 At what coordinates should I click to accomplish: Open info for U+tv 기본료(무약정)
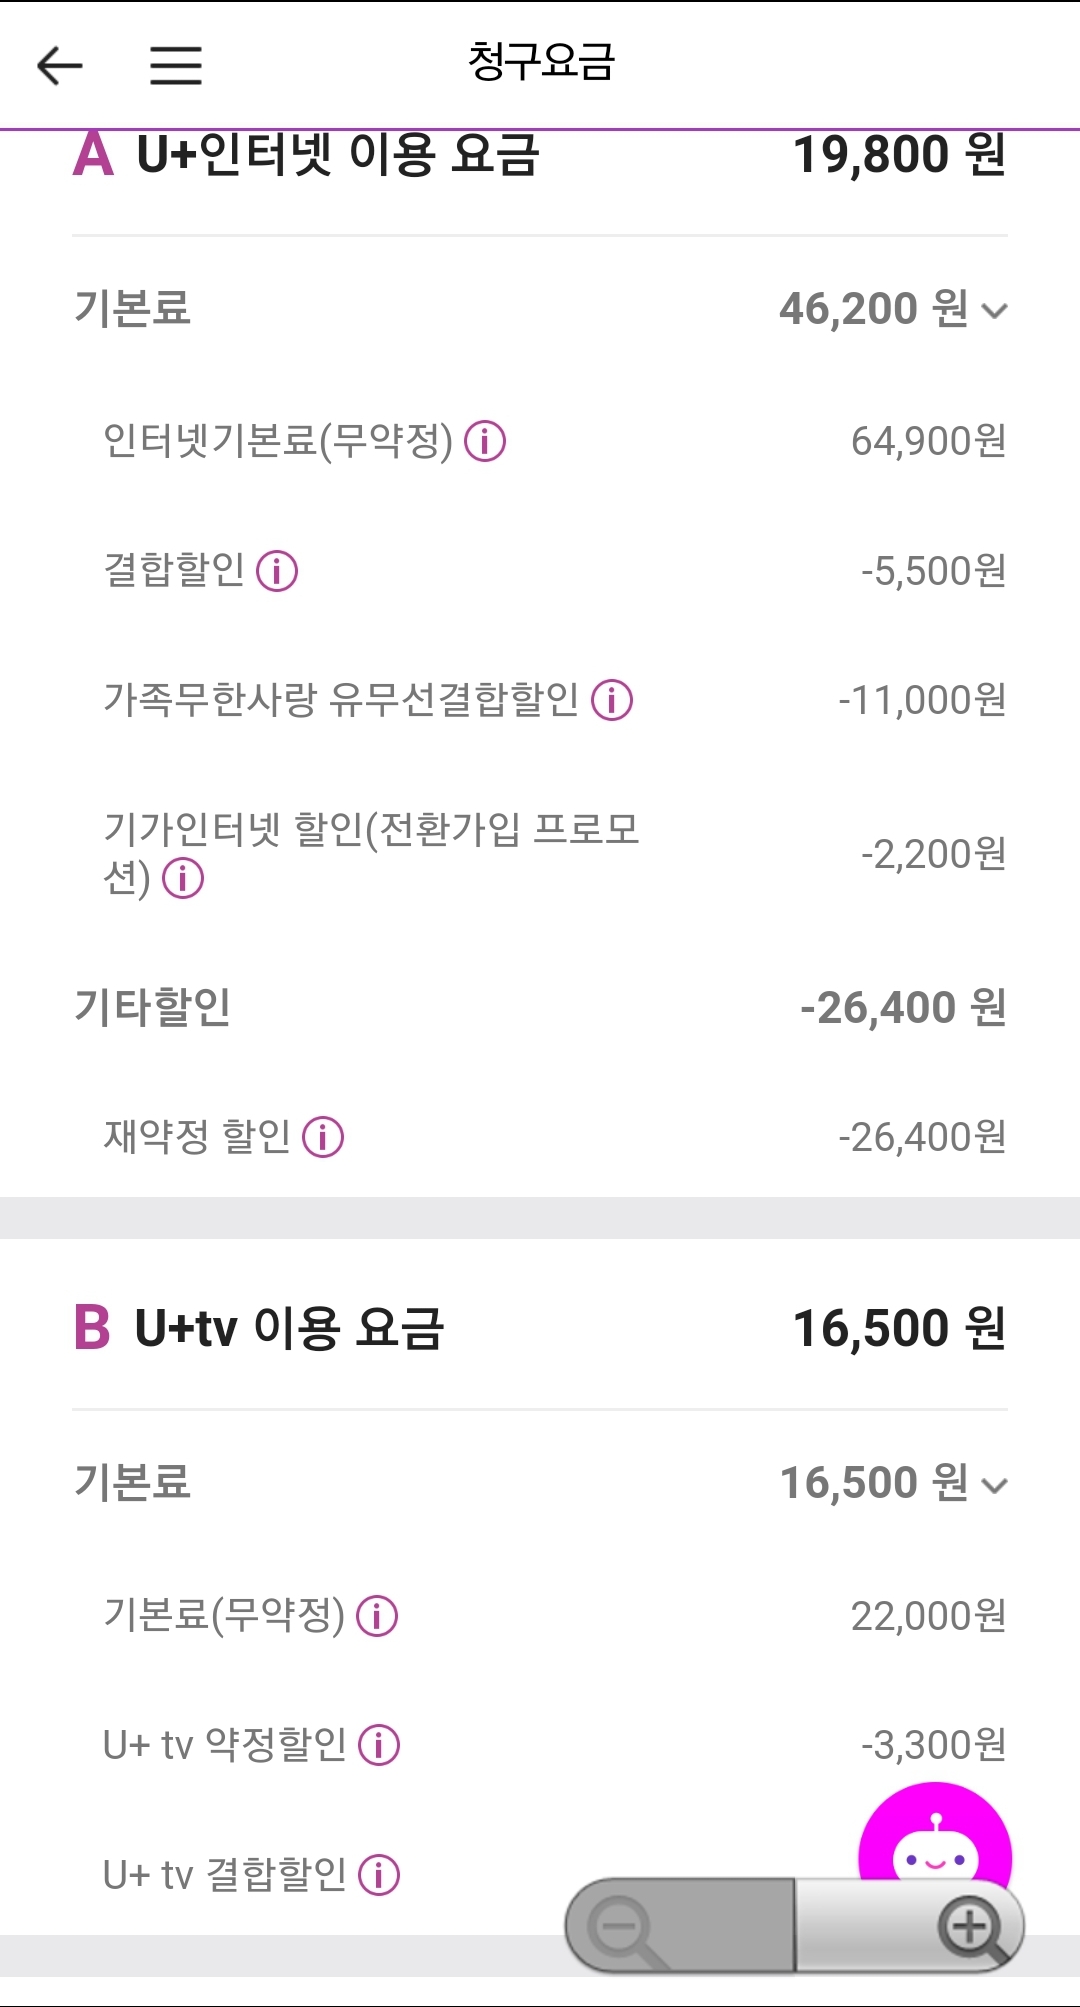pos(377,1616)
